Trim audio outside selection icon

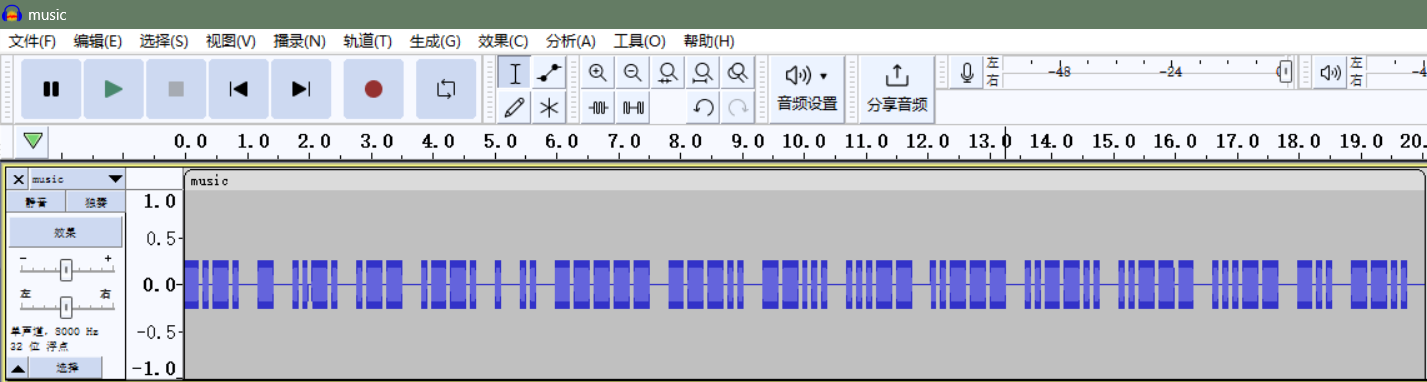click(x=598, y=106)
